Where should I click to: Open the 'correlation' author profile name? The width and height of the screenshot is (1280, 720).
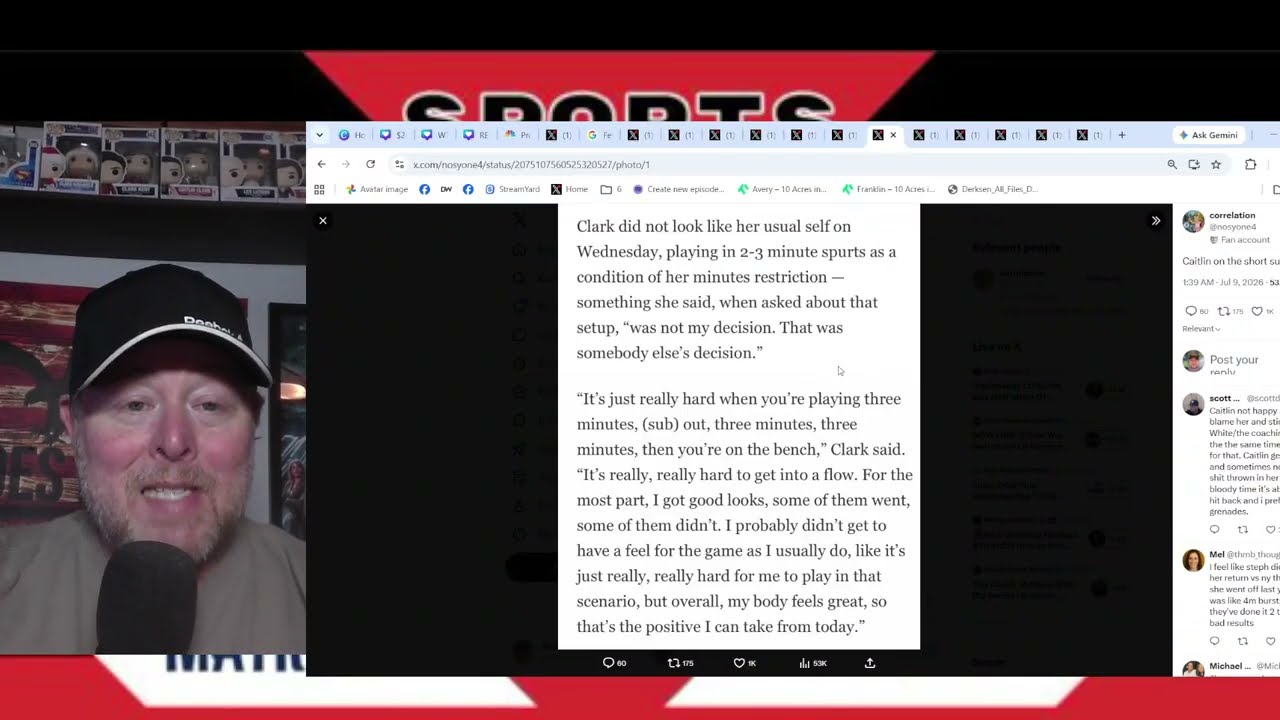click(x=1232, y=215)
